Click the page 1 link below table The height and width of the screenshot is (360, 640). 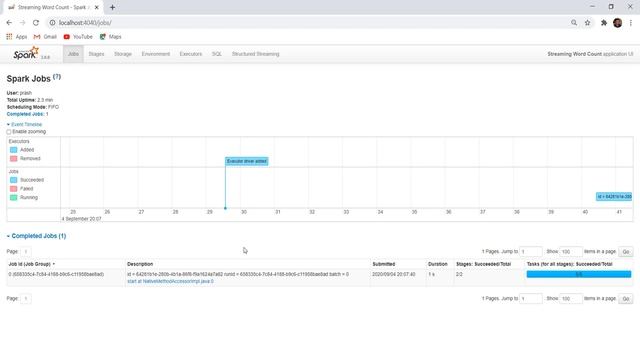(x=25, y=299)
